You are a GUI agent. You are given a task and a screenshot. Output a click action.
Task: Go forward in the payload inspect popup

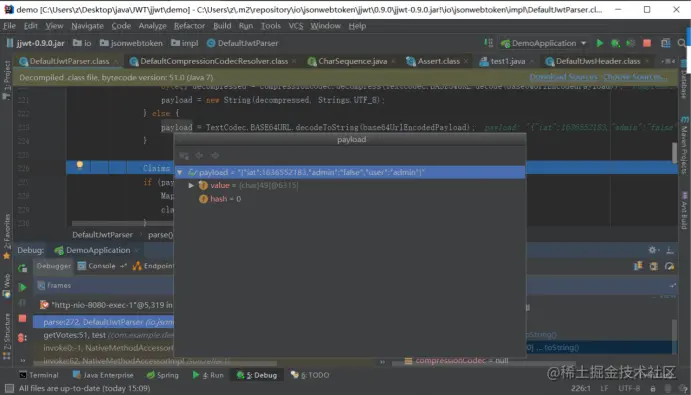[215, 155]
